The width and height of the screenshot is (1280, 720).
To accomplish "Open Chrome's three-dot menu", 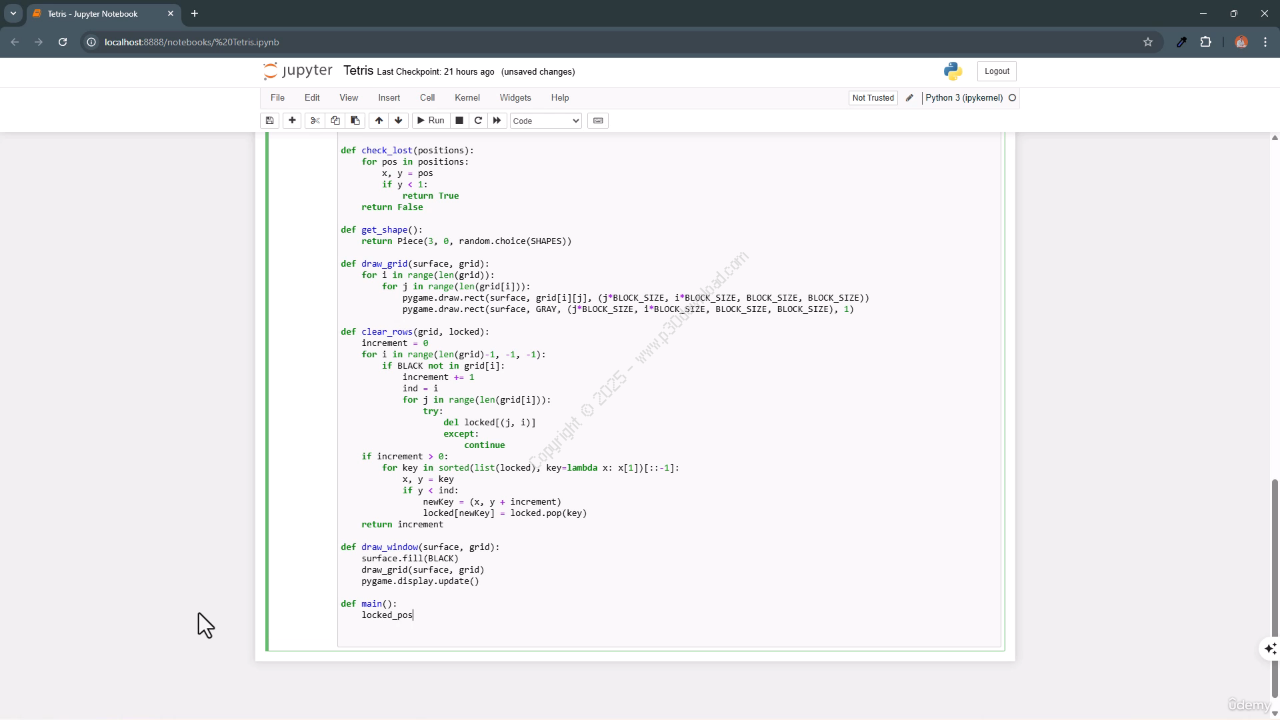I will 1265,42.
